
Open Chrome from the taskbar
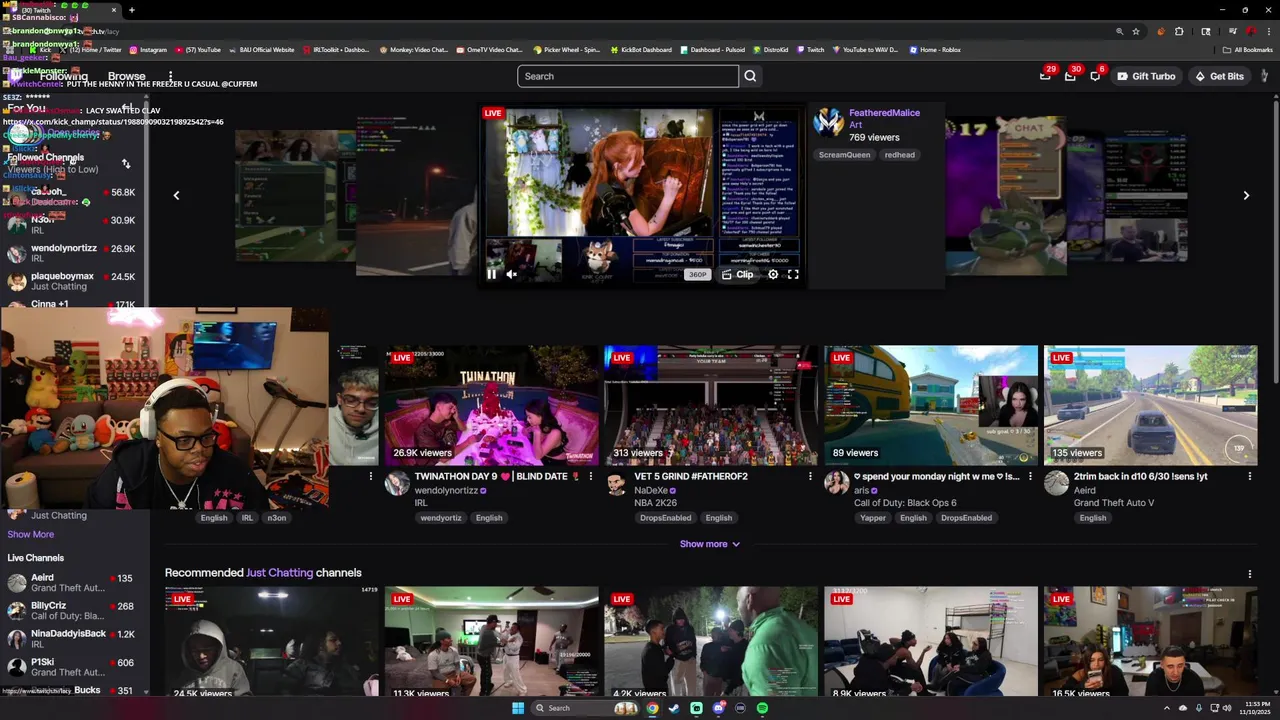click(x=652, y=708)
